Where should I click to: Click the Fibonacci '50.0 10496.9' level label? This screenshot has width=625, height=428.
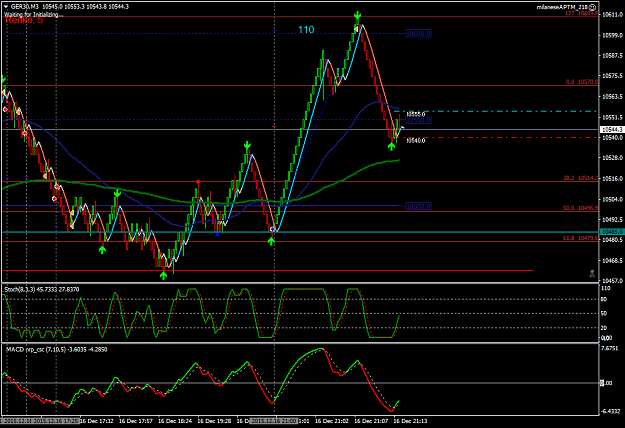tap(581, 208)
